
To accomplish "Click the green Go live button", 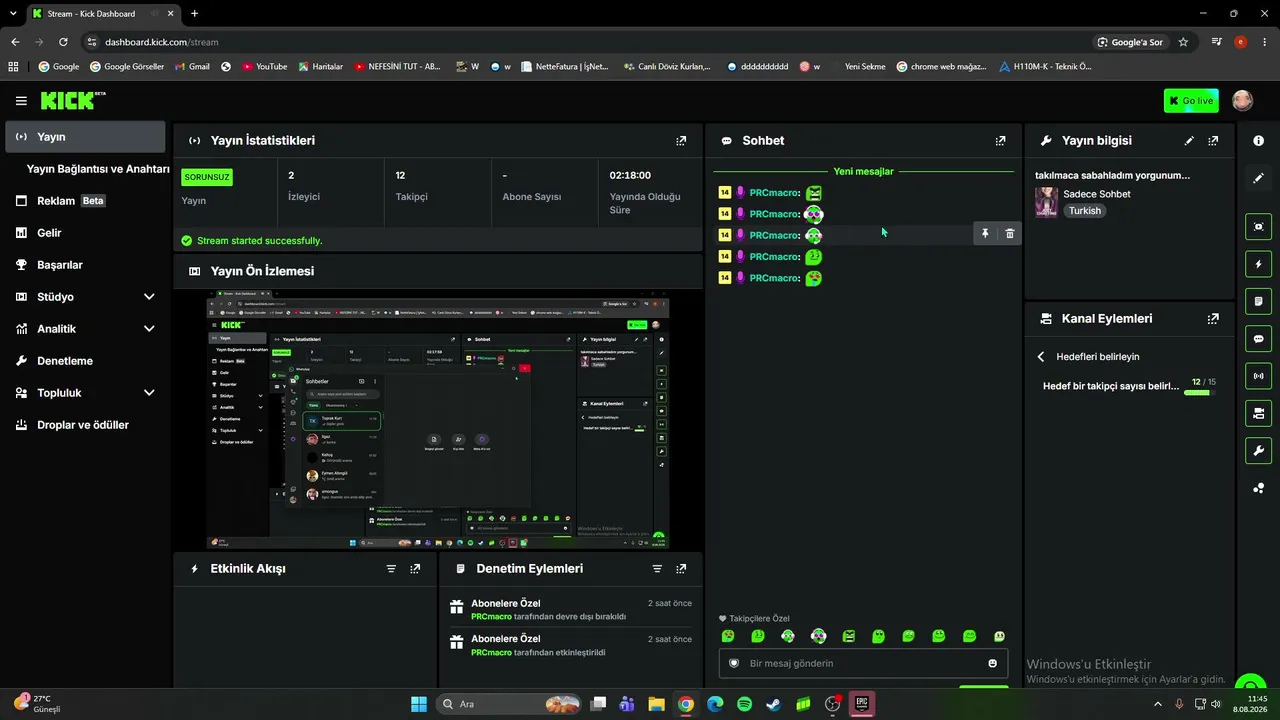I will coord(1191,100).
